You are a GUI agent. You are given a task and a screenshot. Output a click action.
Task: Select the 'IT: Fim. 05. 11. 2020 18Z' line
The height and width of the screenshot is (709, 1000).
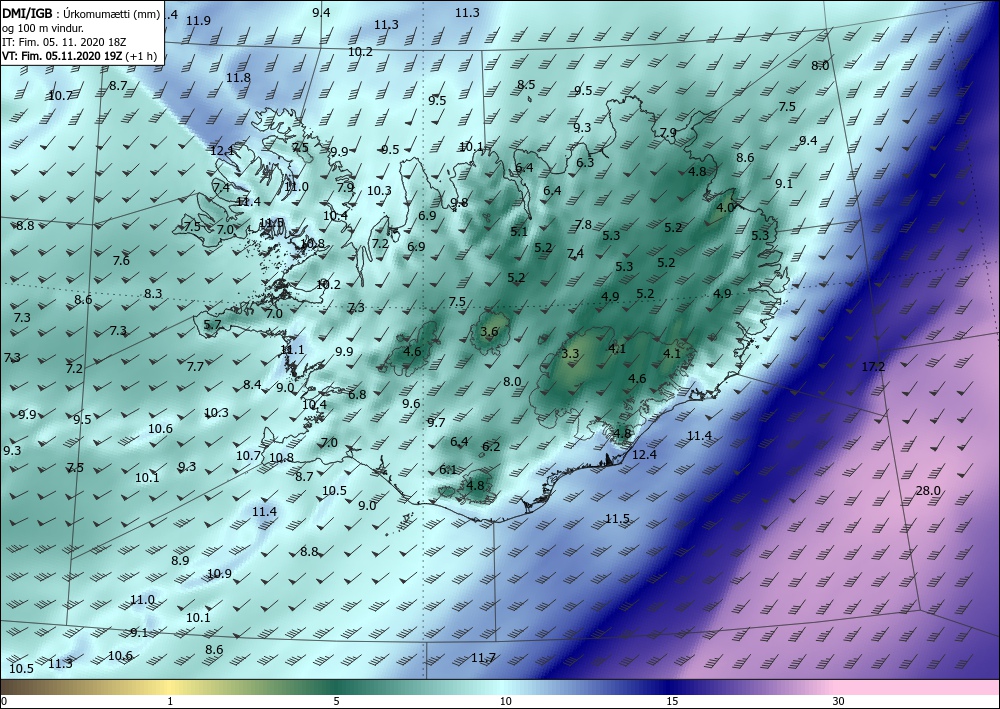64,42
